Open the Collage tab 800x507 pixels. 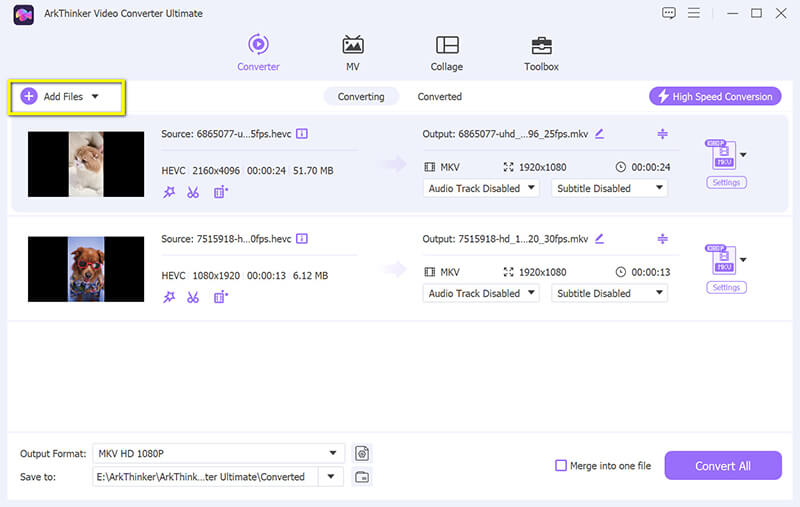(x=446, y=53)
